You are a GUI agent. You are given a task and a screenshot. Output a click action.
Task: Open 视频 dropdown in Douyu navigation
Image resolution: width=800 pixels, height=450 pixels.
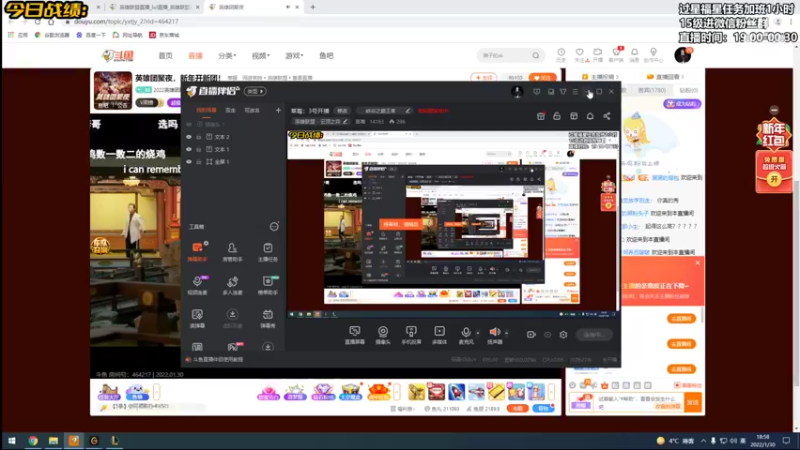260,56
